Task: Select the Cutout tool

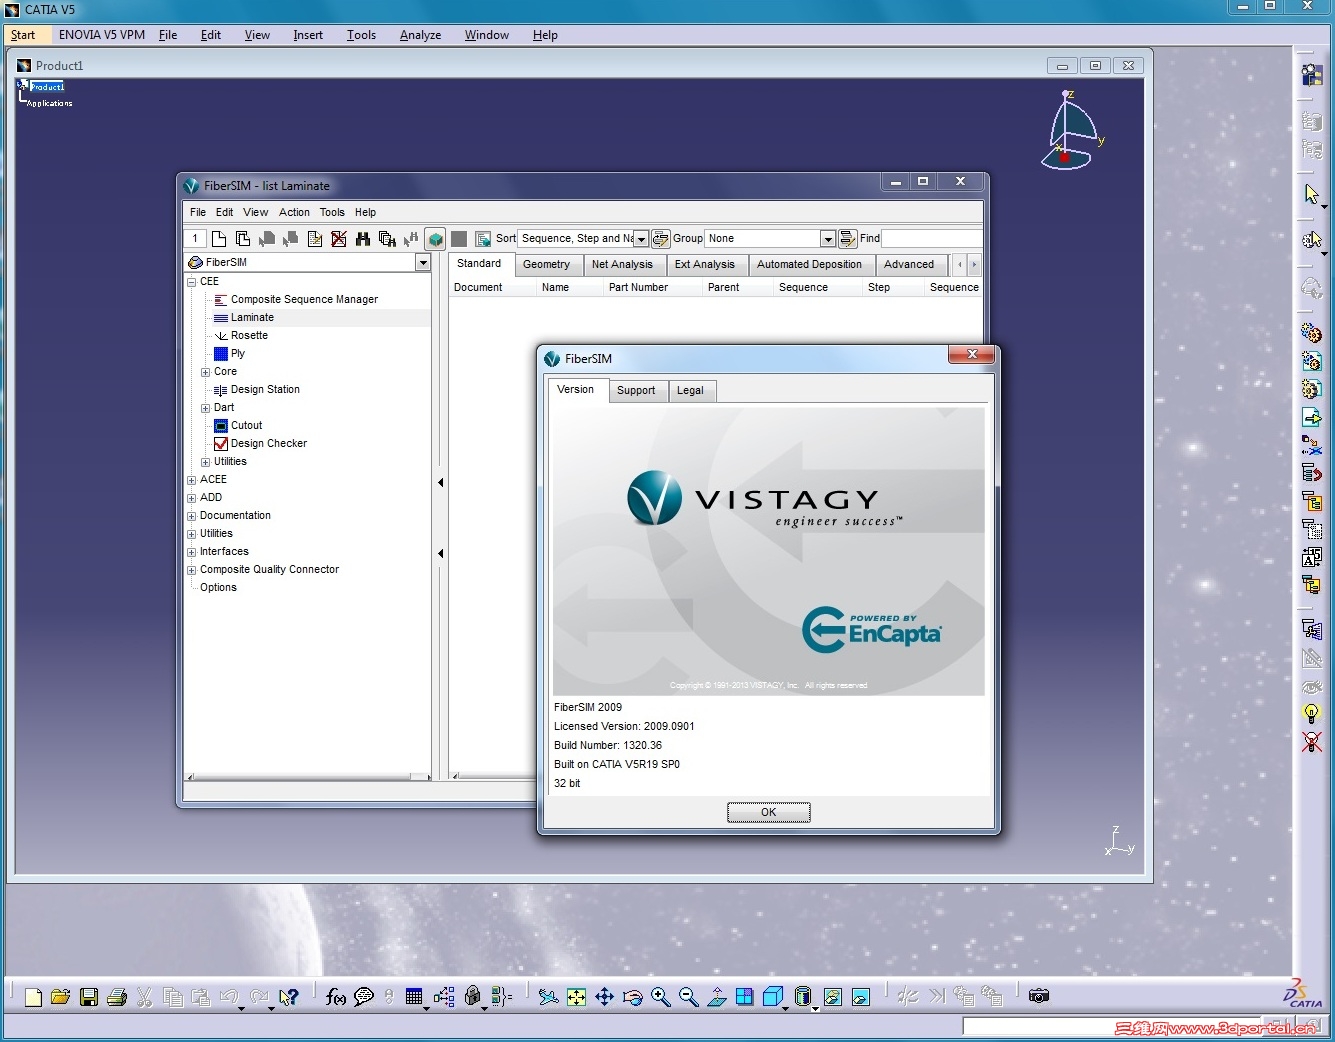Action: (x=246, y=425)
